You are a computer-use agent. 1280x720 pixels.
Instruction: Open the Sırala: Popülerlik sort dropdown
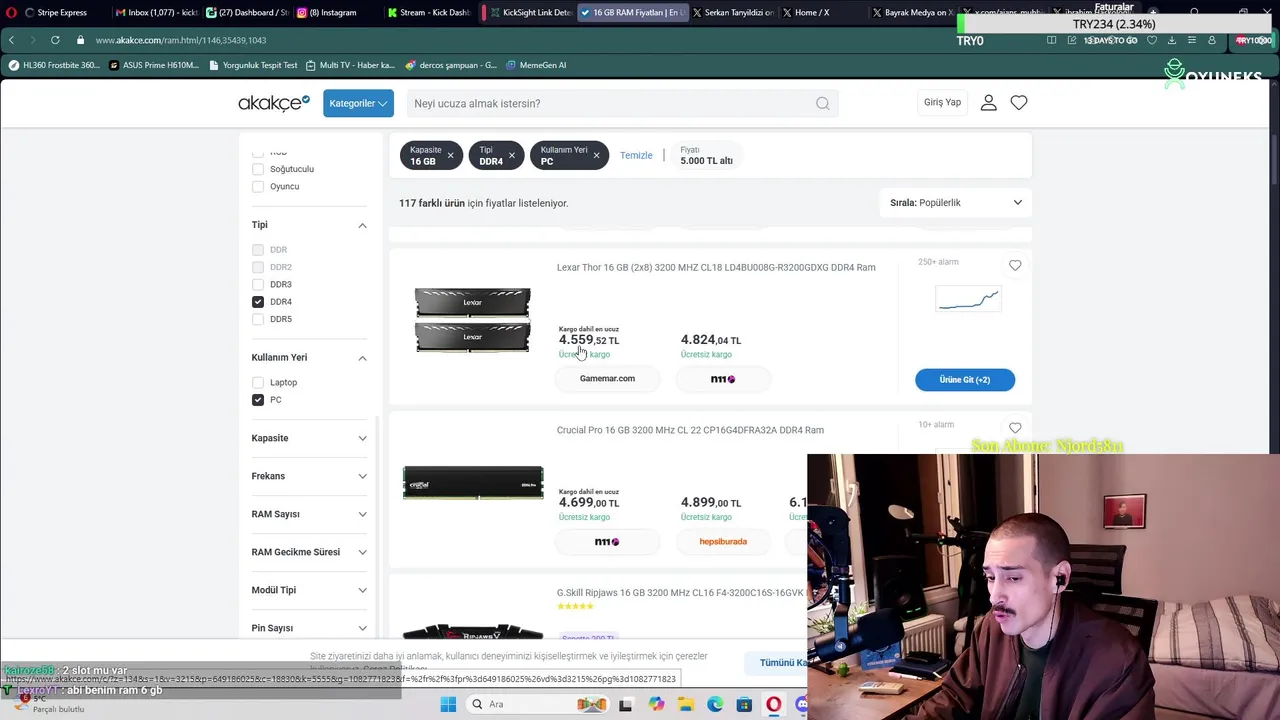click(956, 203)
